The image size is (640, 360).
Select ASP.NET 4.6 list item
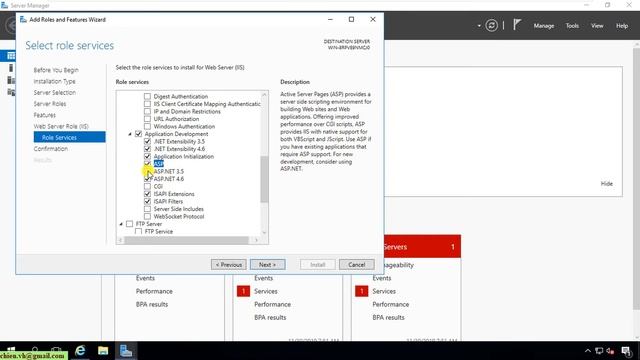coord(169,179)
